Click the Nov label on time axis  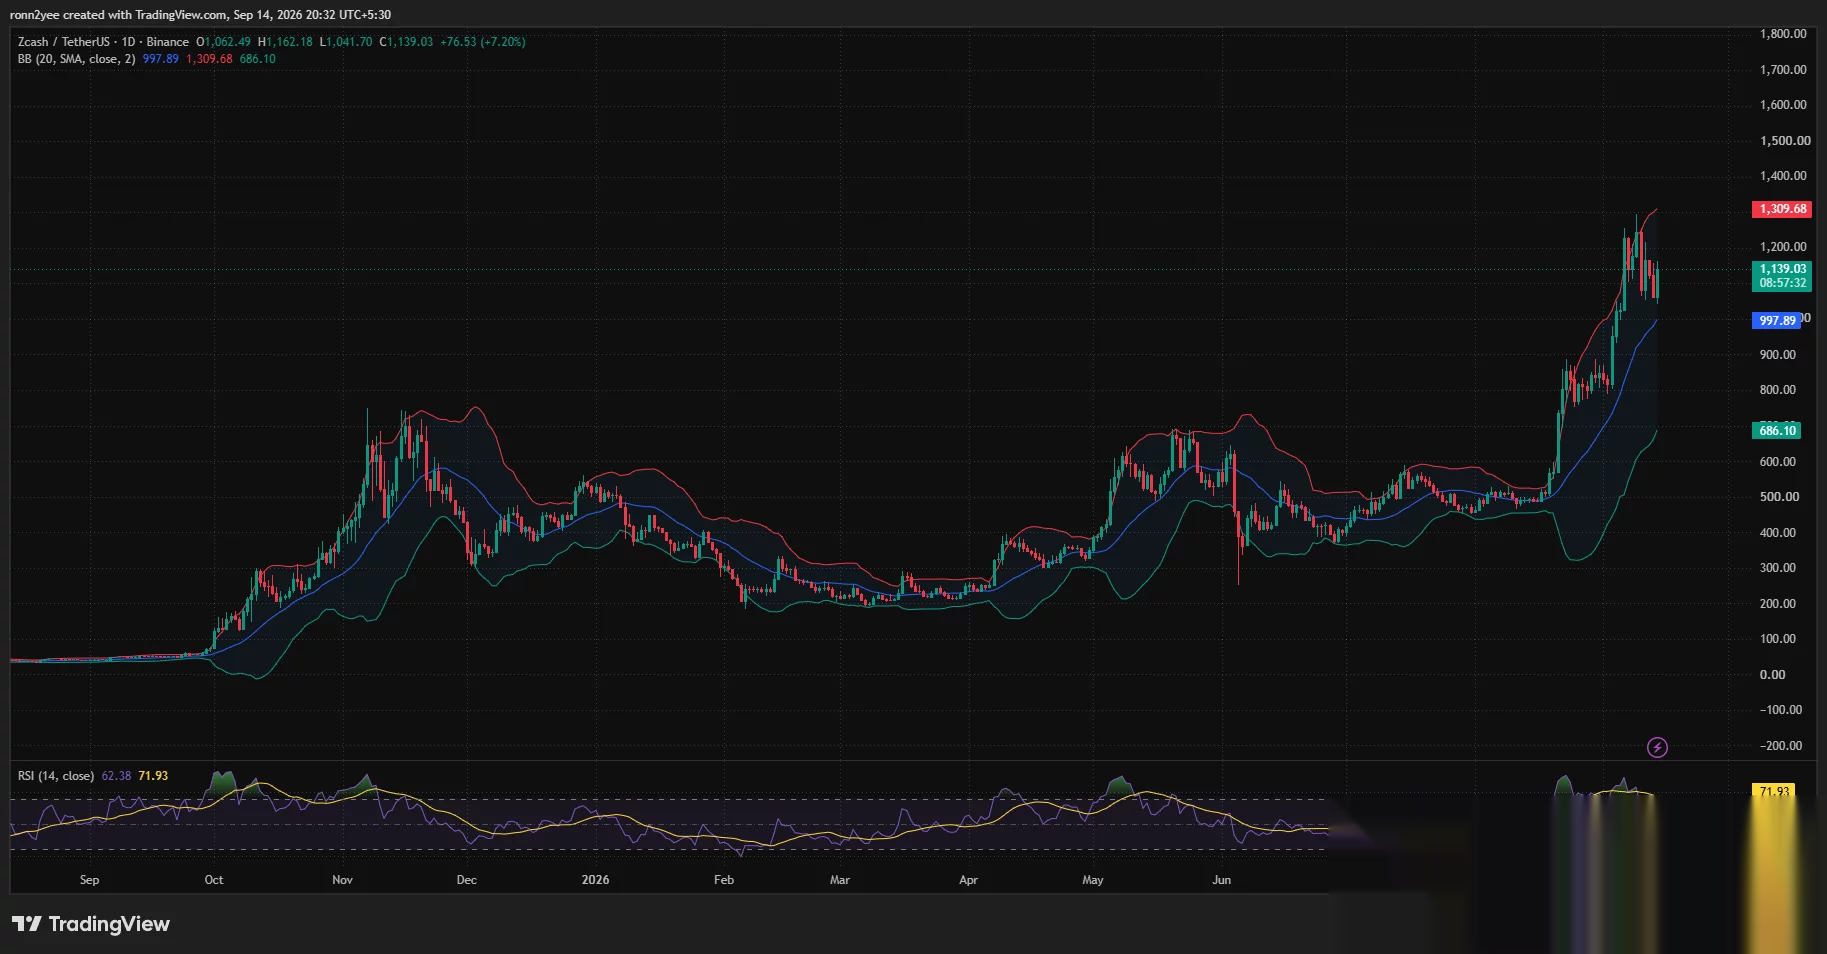342,880
